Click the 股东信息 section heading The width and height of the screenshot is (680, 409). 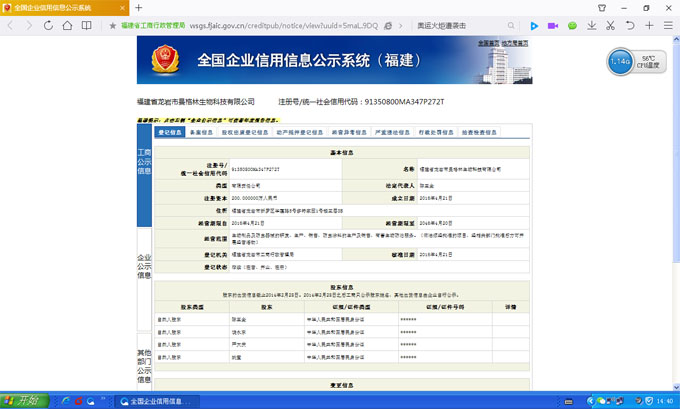342,287
